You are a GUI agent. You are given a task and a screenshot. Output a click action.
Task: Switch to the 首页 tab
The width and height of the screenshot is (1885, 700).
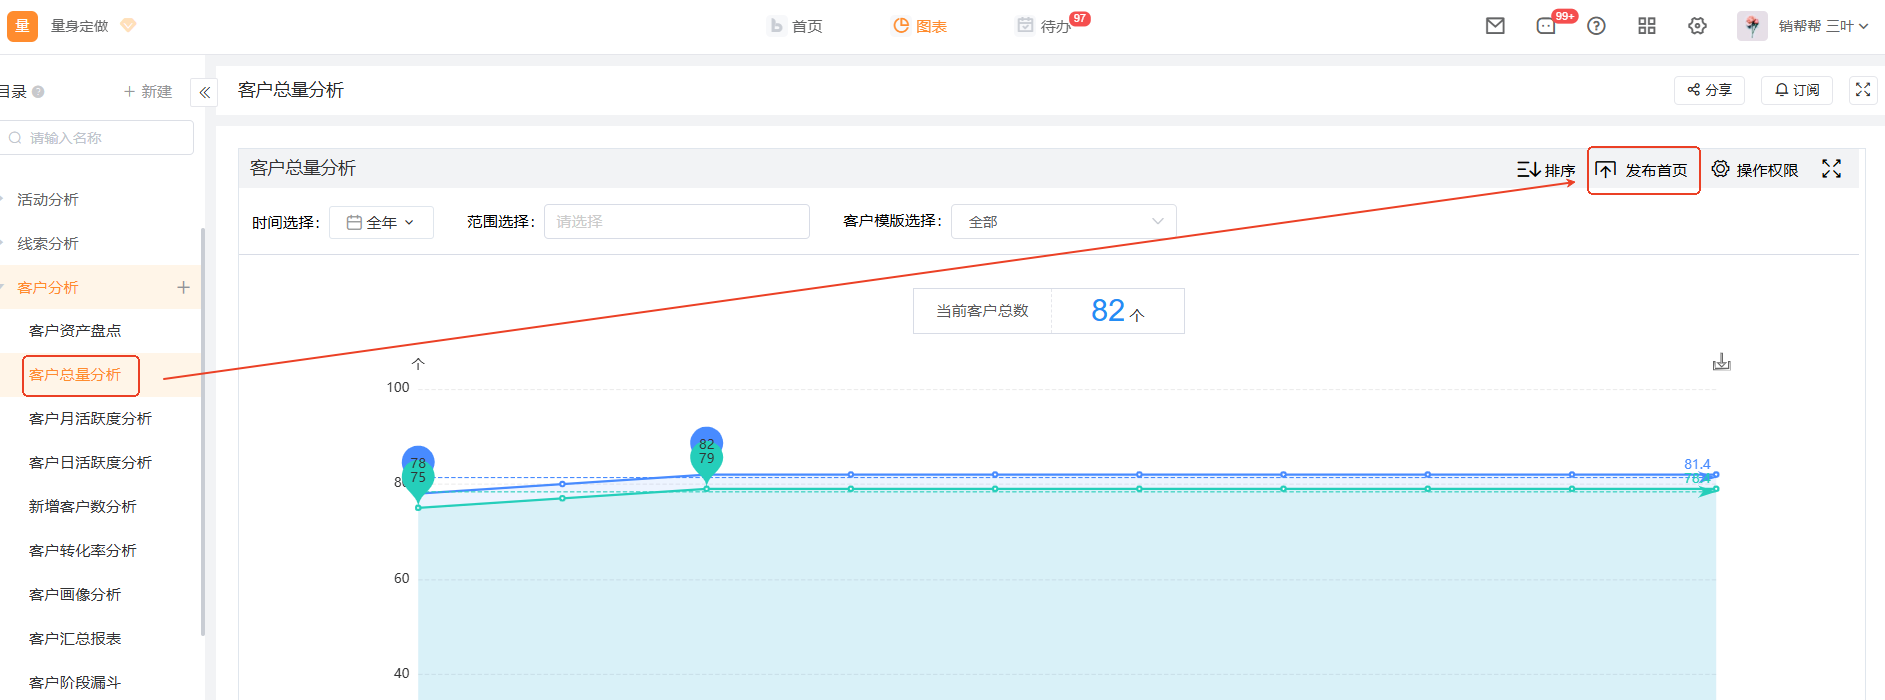(796, 26)
